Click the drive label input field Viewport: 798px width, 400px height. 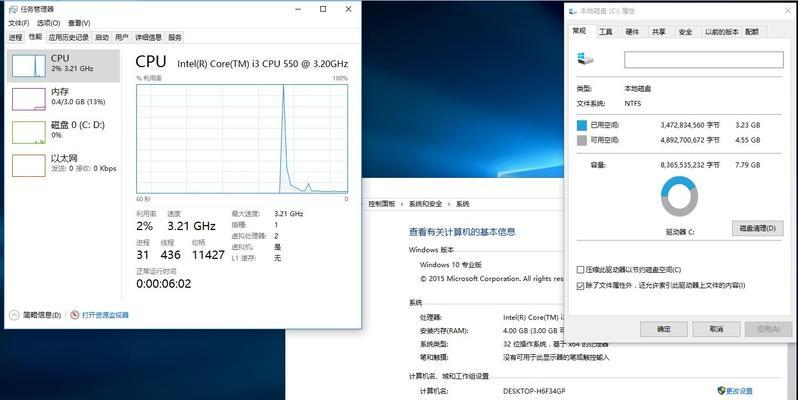click(704, 60)
